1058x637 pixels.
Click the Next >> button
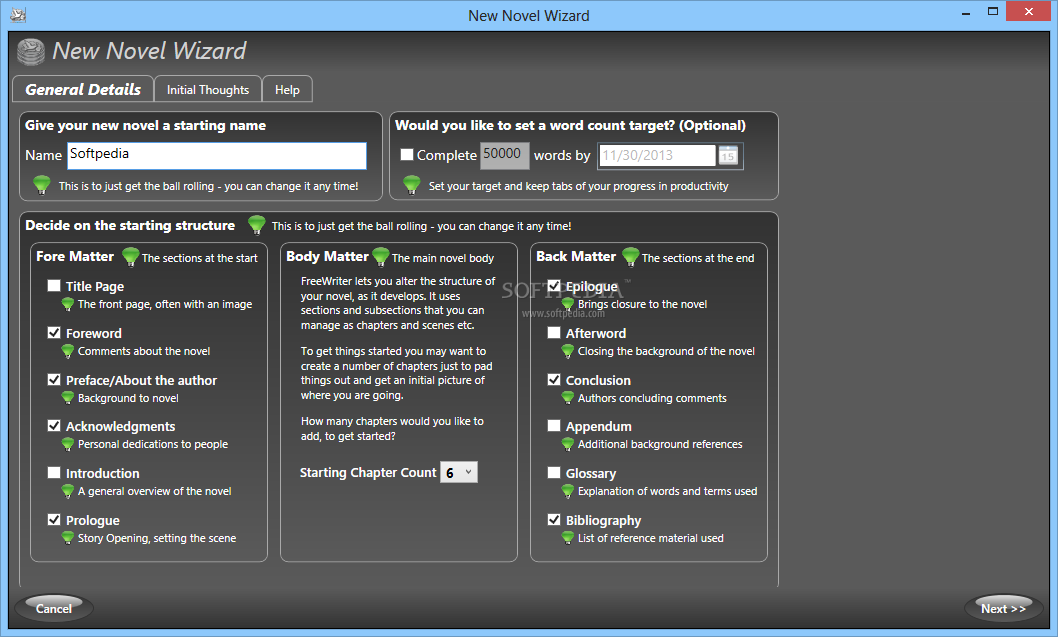tap(1003, 609)
